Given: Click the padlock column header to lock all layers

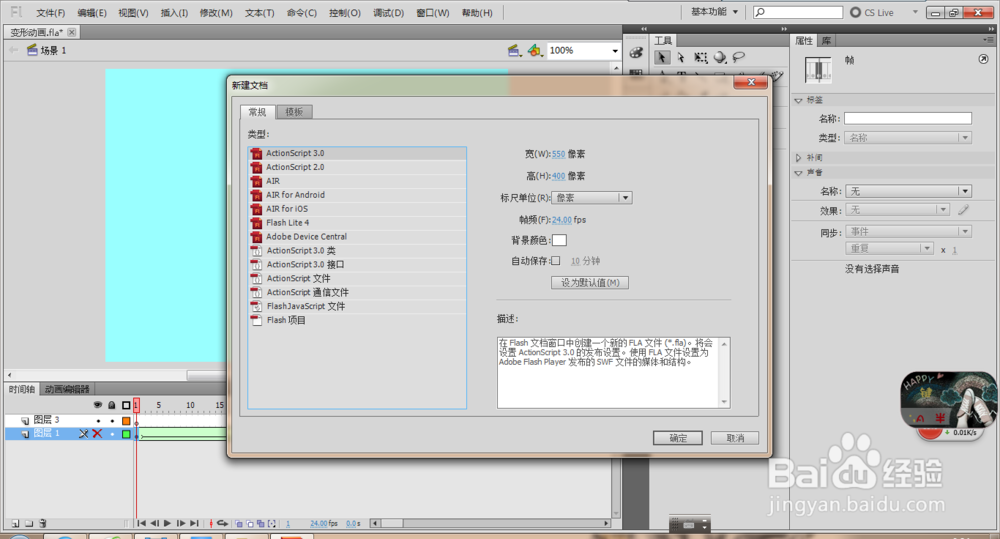Looking at the screenshot, I should click(112, 405).
